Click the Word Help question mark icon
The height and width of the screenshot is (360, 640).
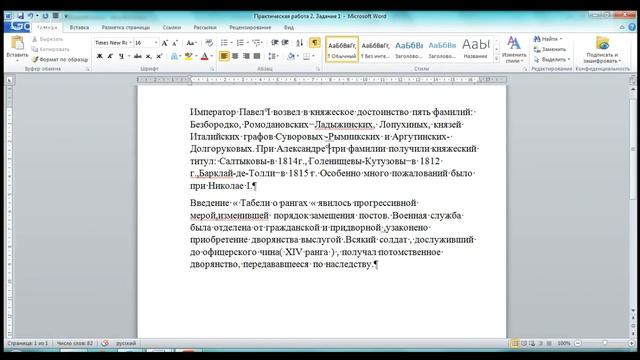(x=632, y=27)
